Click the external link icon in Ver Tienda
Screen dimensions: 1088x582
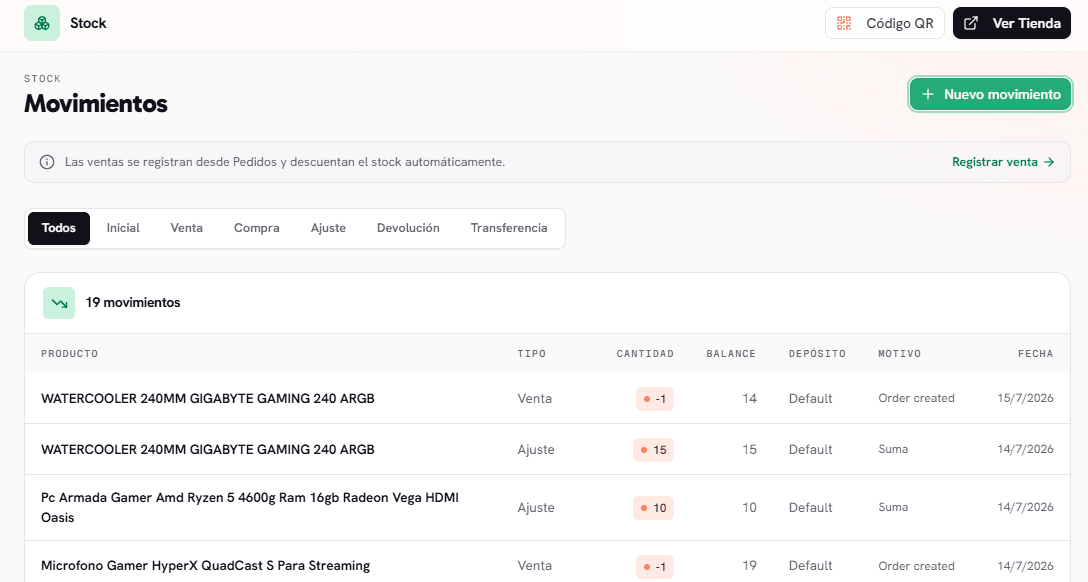coord(971,23)
